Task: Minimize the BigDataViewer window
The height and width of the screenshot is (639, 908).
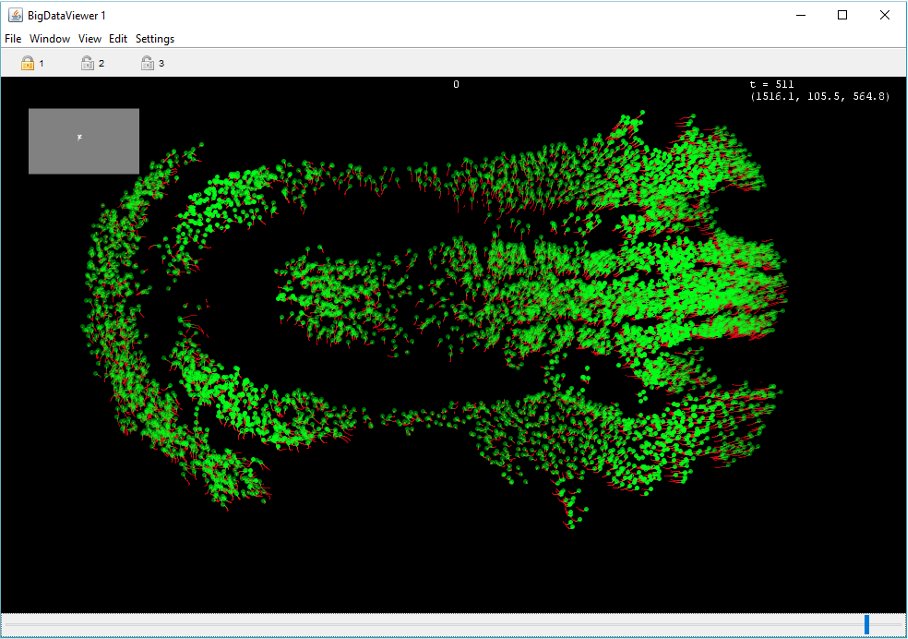Action: click(800, 15)
